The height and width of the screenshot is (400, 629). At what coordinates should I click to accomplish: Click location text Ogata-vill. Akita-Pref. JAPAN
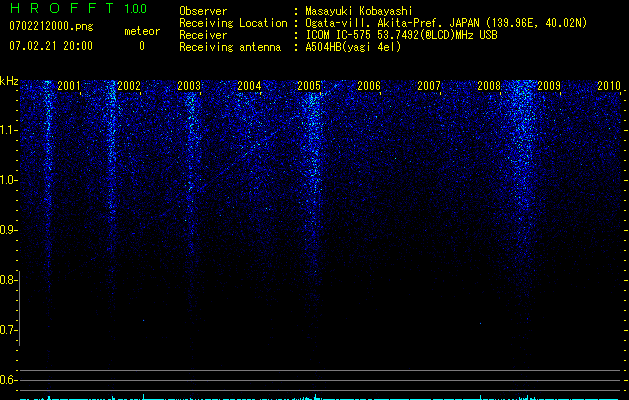(x=392, y=23)
